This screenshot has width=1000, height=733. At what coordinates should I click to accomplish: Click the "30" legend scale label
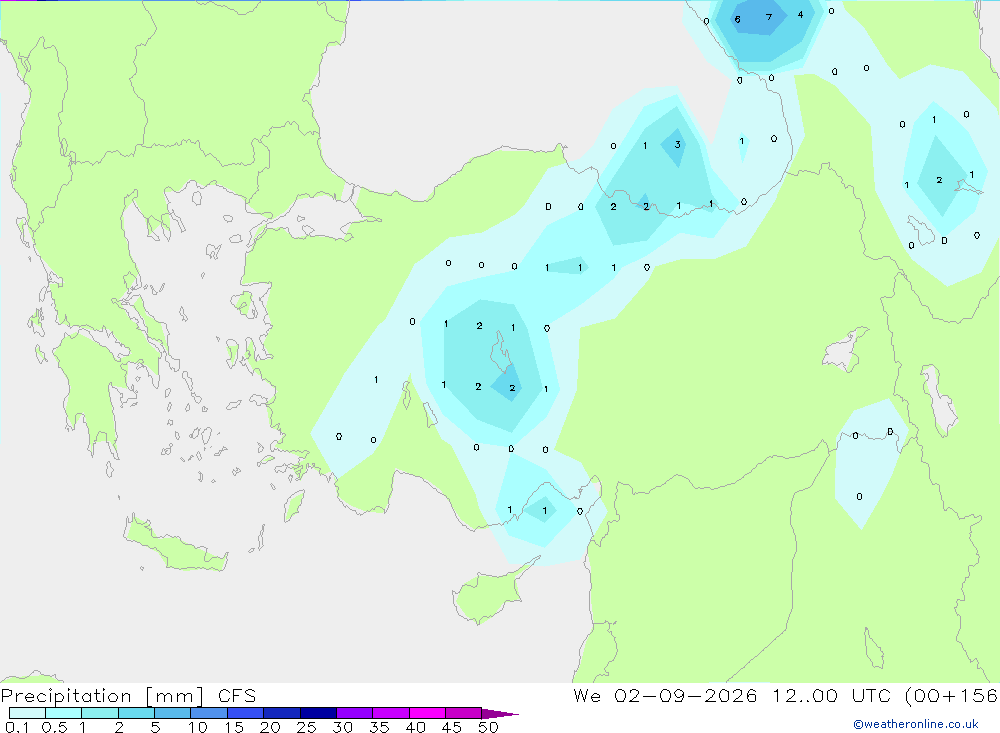point(342,727)
